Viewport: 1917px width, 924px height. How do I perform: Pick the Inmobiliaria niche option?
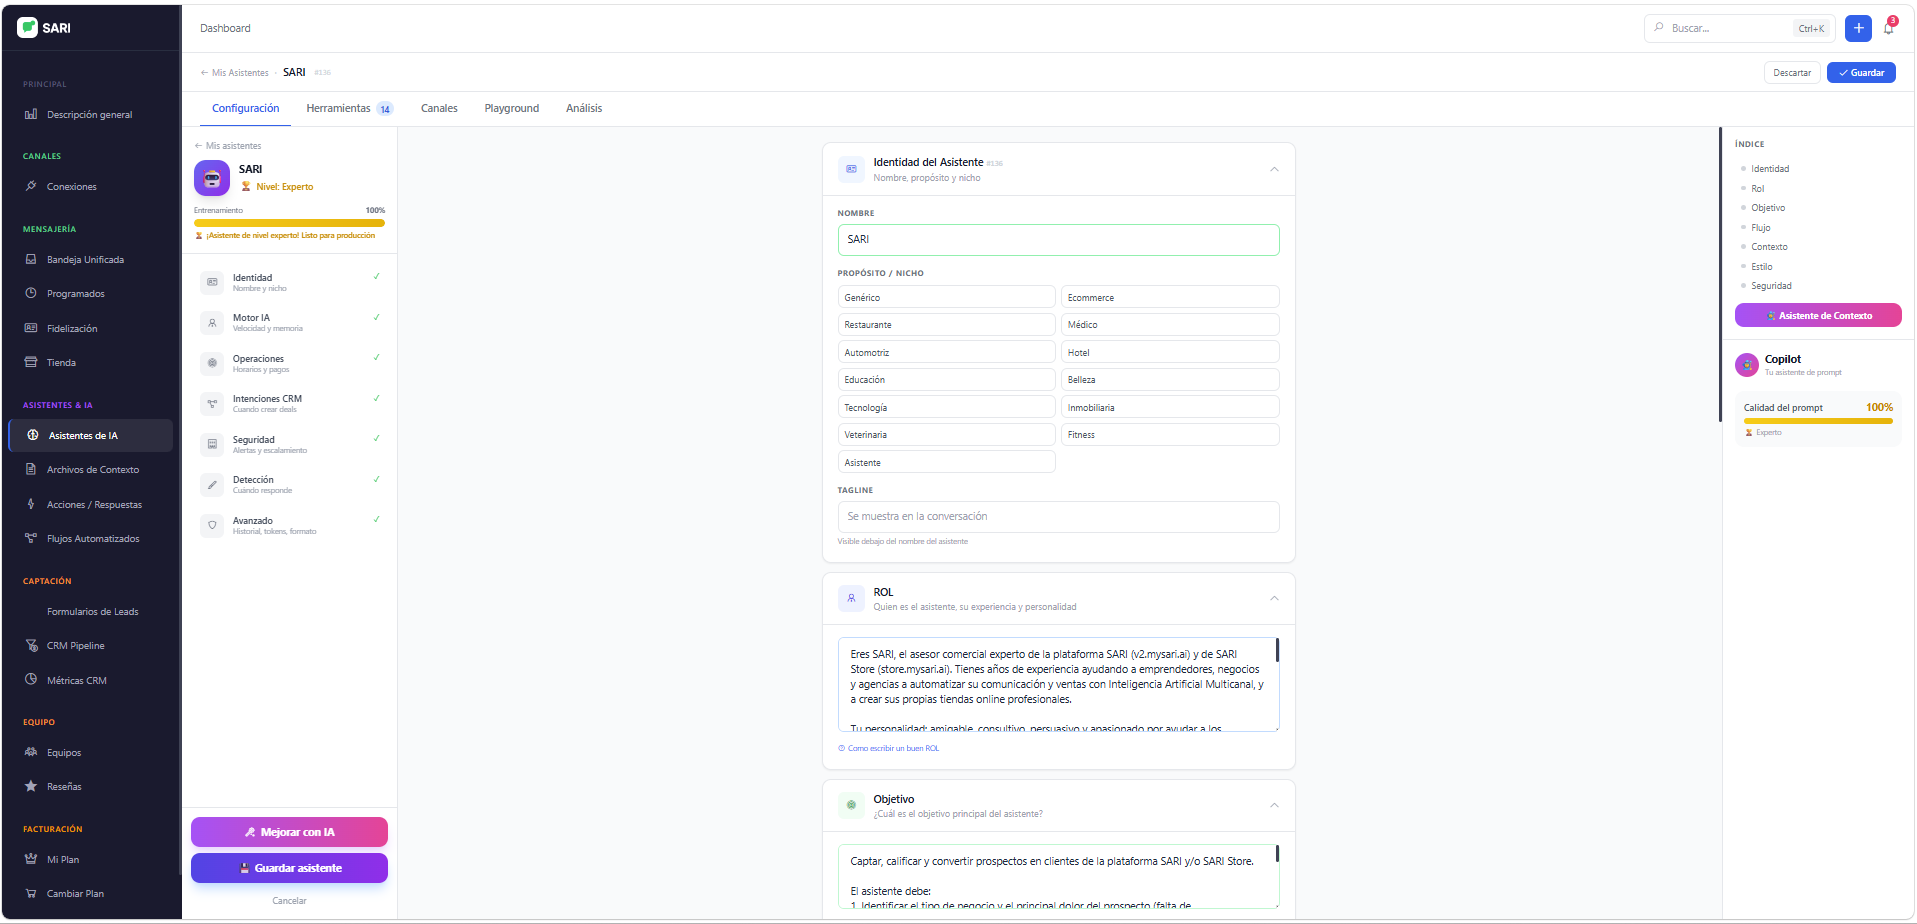click(1170, 407)
